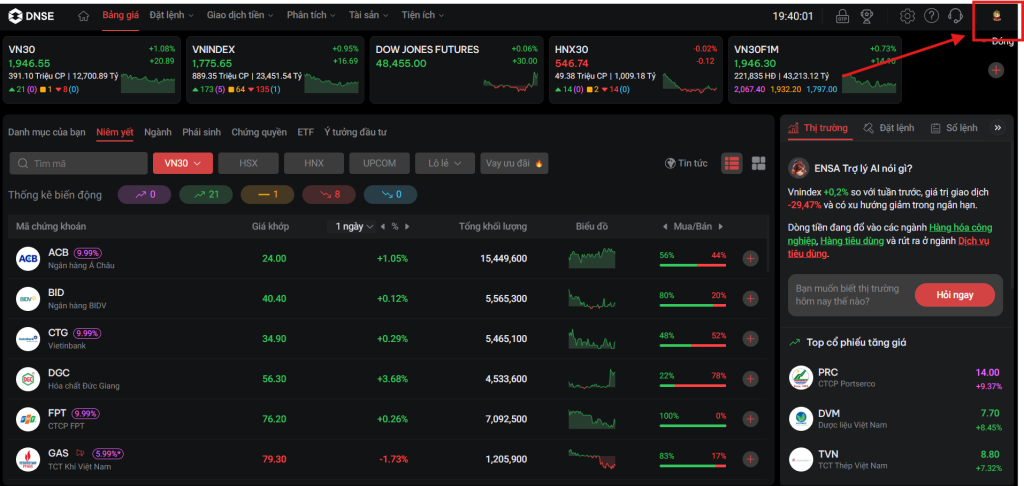Switch to grid view layout
The image size is (1024, 486).
[x=758, y=163]
